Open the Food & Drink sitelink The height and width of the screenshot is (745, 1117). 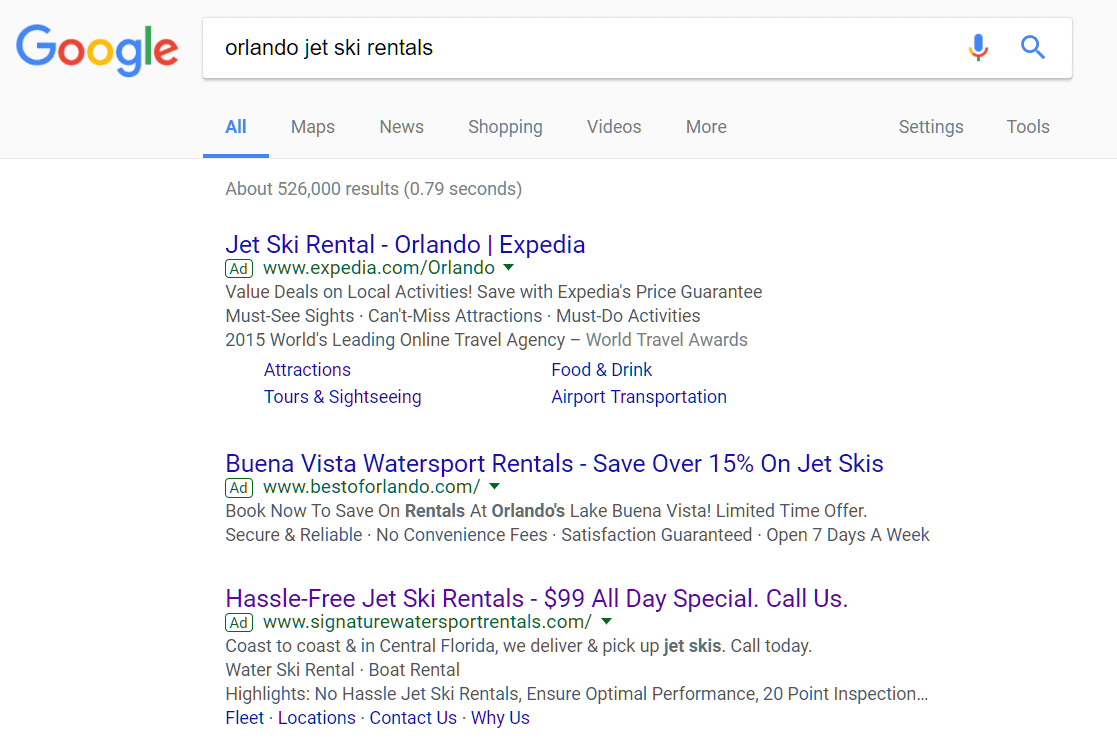pyautogui.click(x=601, y=370)
